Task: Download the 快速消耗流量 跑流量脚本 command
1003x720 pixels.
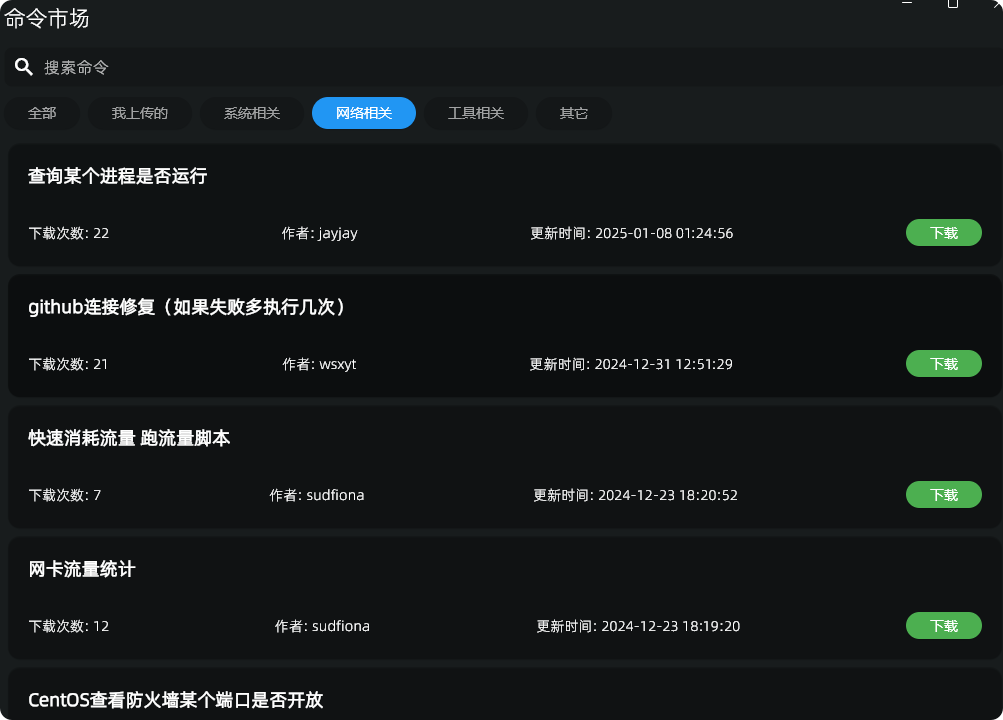Action: [943, 495]
